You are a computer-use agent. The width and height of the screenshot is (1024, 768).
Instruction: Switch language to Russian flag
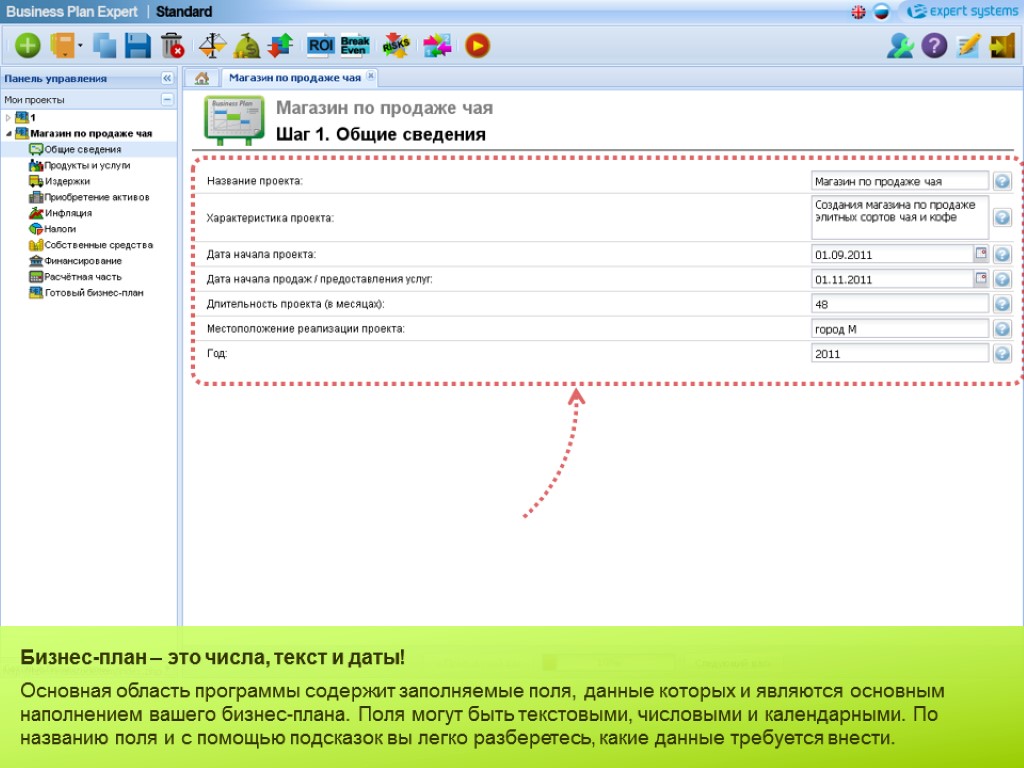881,12
